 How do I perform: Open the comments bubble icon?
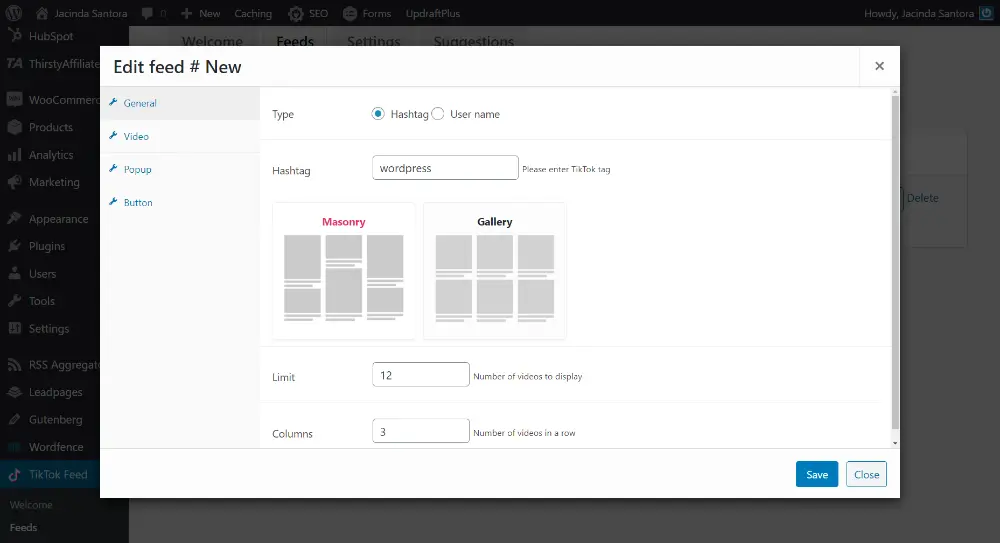coord(147,13)
